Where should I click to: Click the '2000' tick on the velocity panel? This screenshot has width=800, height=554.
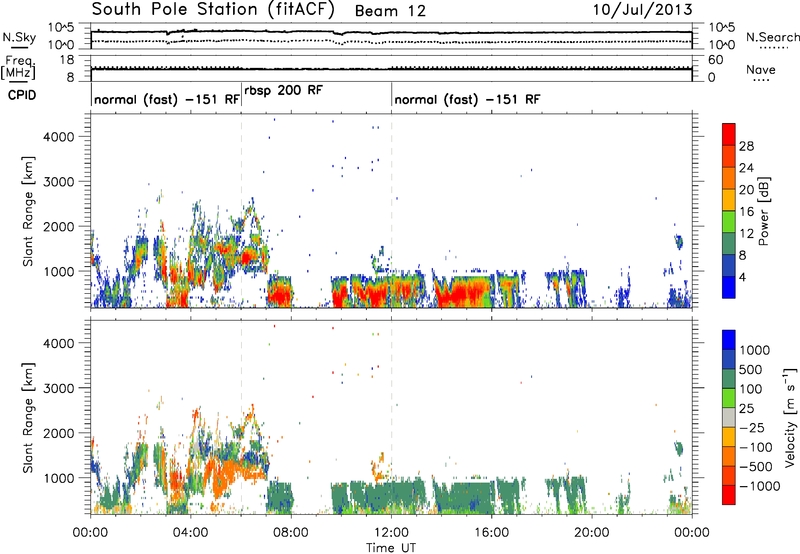pyautogui.click(x=59, y=433)
